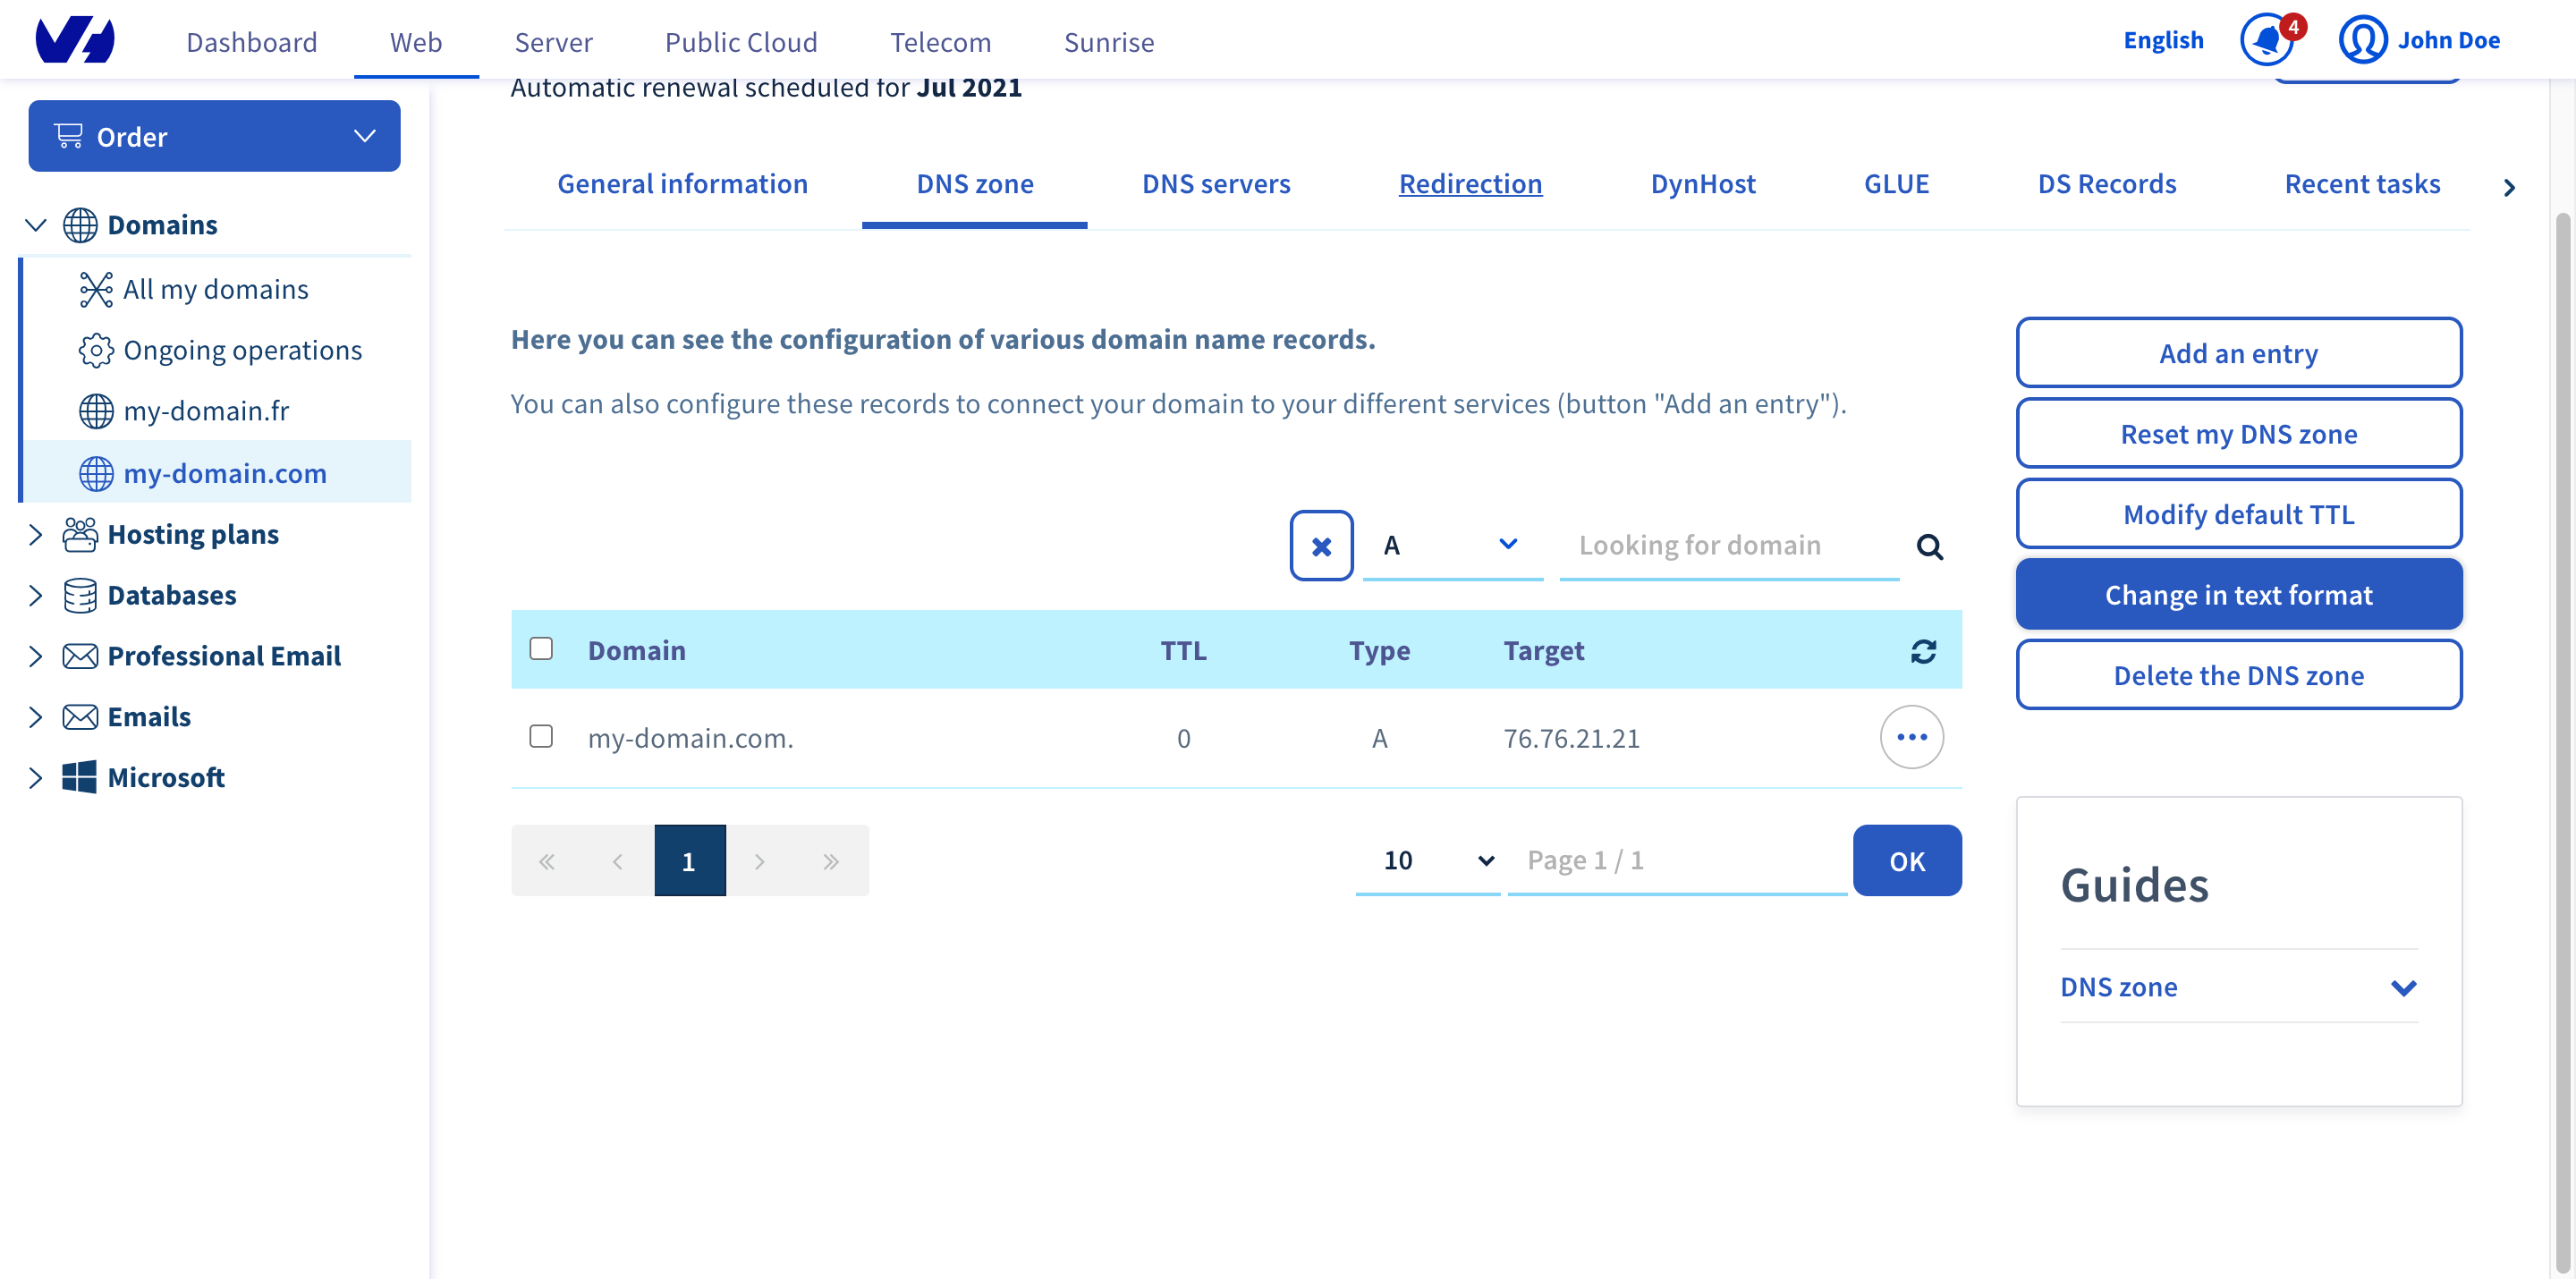
Task: Switch to the DS Records tab
Action: (2107, 184)
